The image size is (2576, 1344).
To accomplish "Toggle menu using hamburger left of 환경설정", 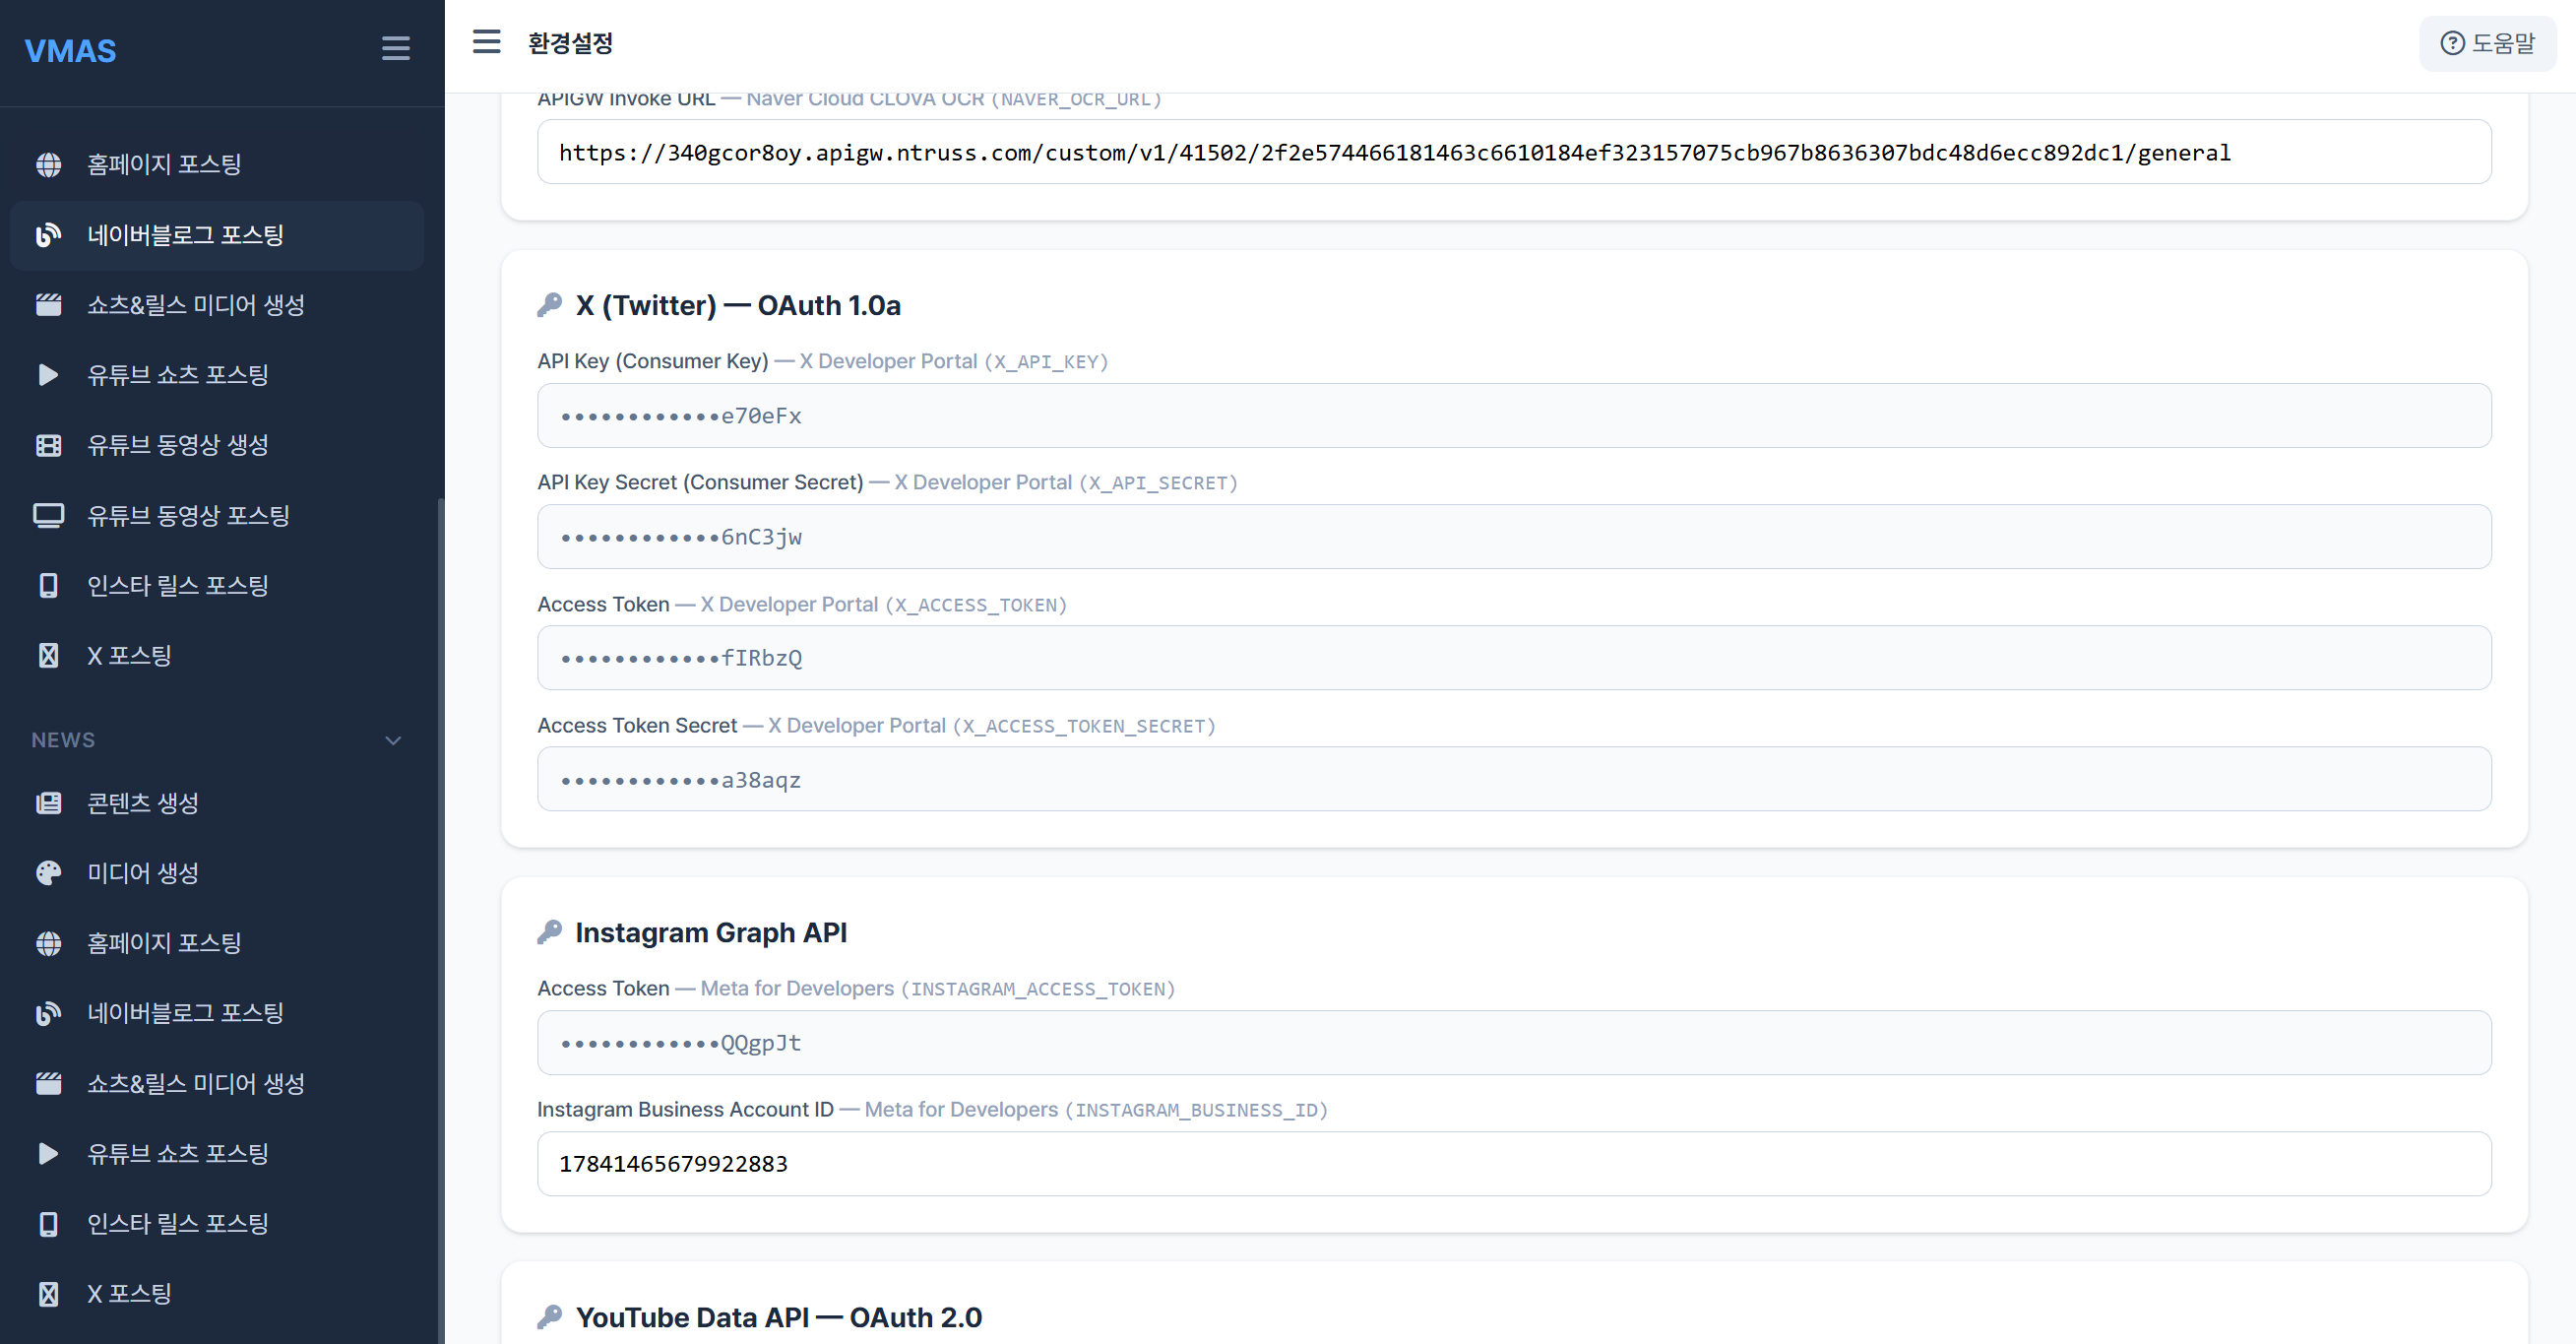I will point(486,42).
